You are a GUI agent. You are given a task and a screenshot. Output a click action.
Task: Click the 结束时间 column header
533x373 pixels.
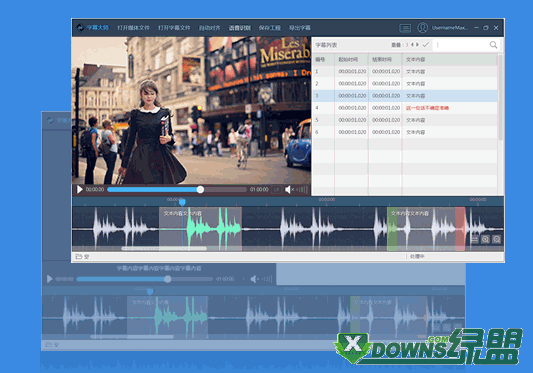coord(382,60)
